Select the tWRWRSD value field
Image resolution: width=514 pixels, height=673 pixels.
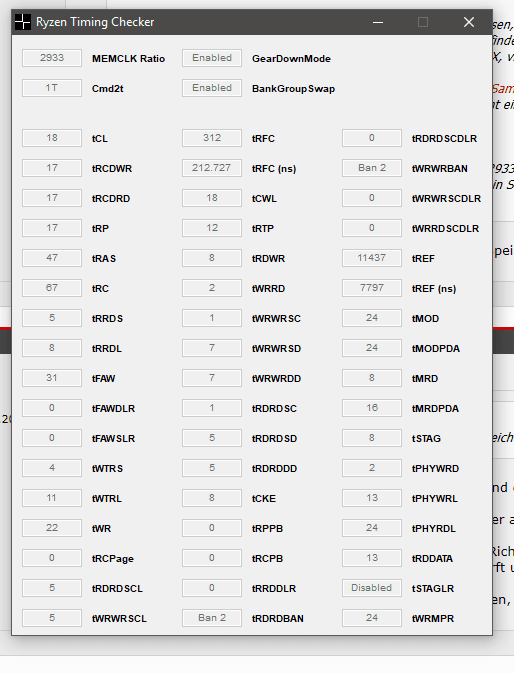click(x=212, y=348)
